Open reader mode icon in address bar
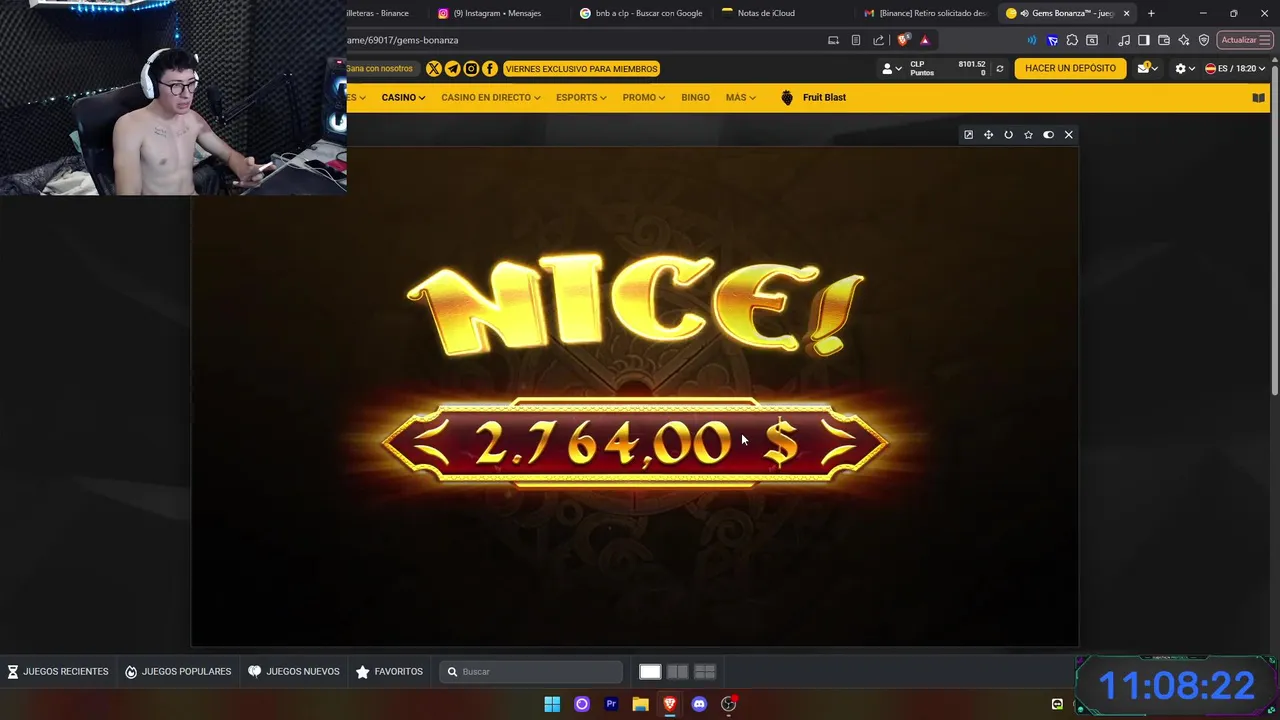Screen dimensions: 1280x720 click(x=856, y=40)
